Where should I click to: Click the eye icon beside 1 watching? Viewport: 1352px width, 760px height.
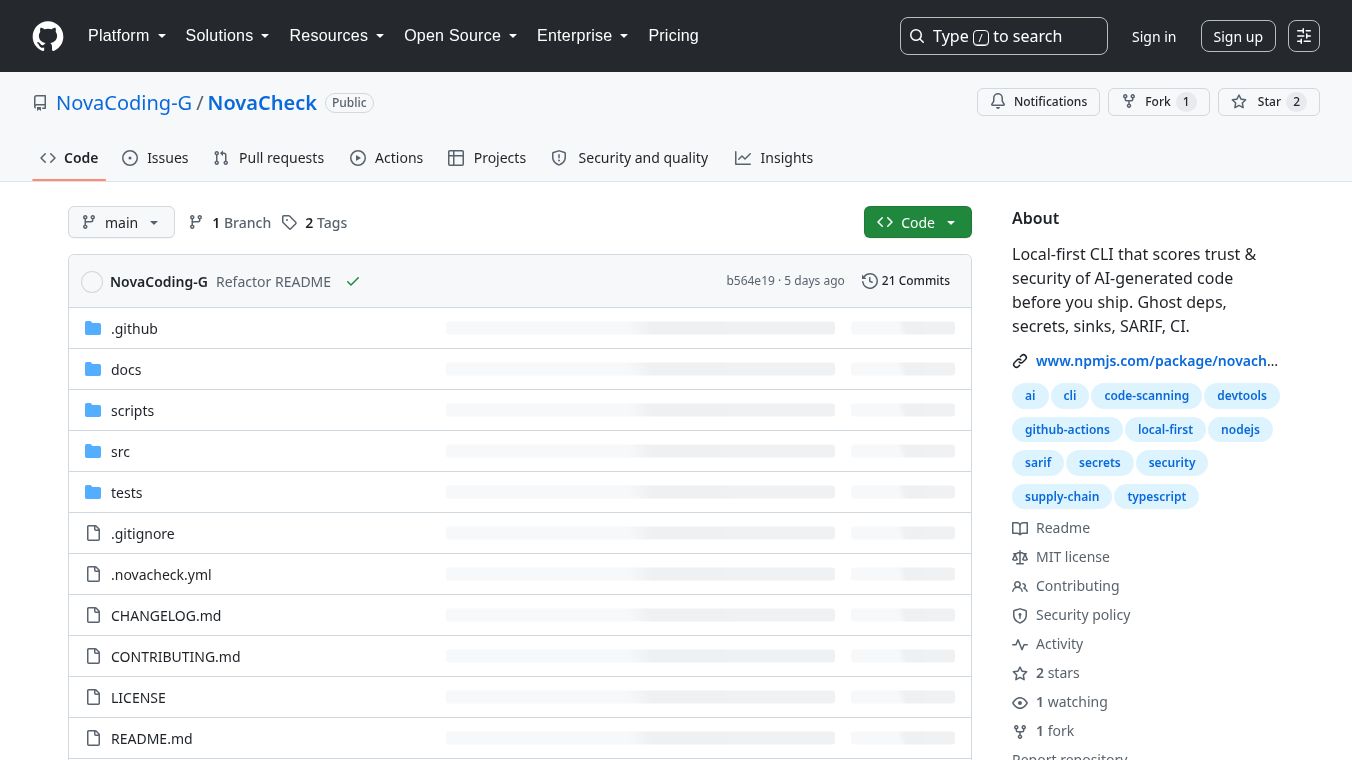tap(1020, 702)
